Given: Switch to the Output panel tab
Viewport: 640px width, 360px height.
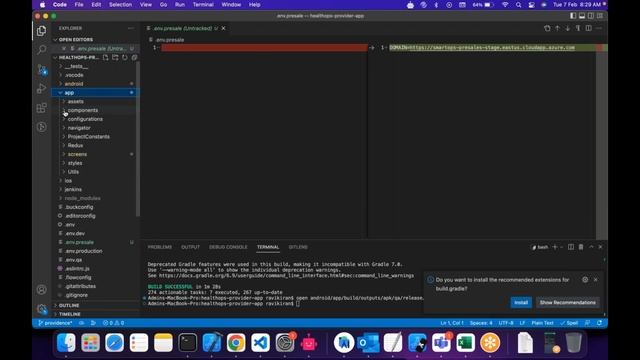Looking at the screenshot, I should point(190,247).
